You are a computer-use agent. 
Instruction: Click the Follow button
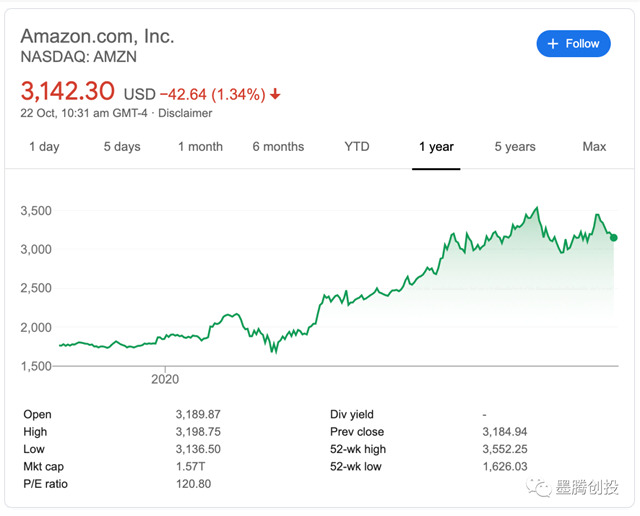tap(573, 43)
